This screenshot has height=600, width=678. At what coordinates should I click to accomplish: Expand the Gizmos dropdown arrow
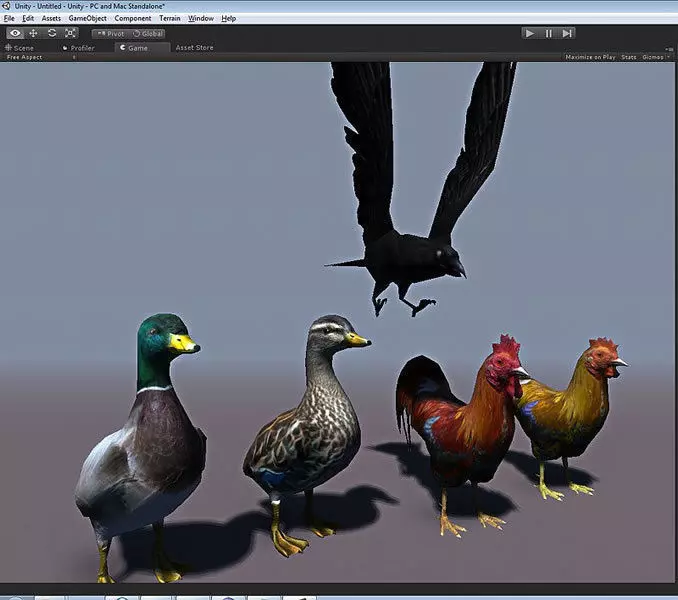(668, 57)
